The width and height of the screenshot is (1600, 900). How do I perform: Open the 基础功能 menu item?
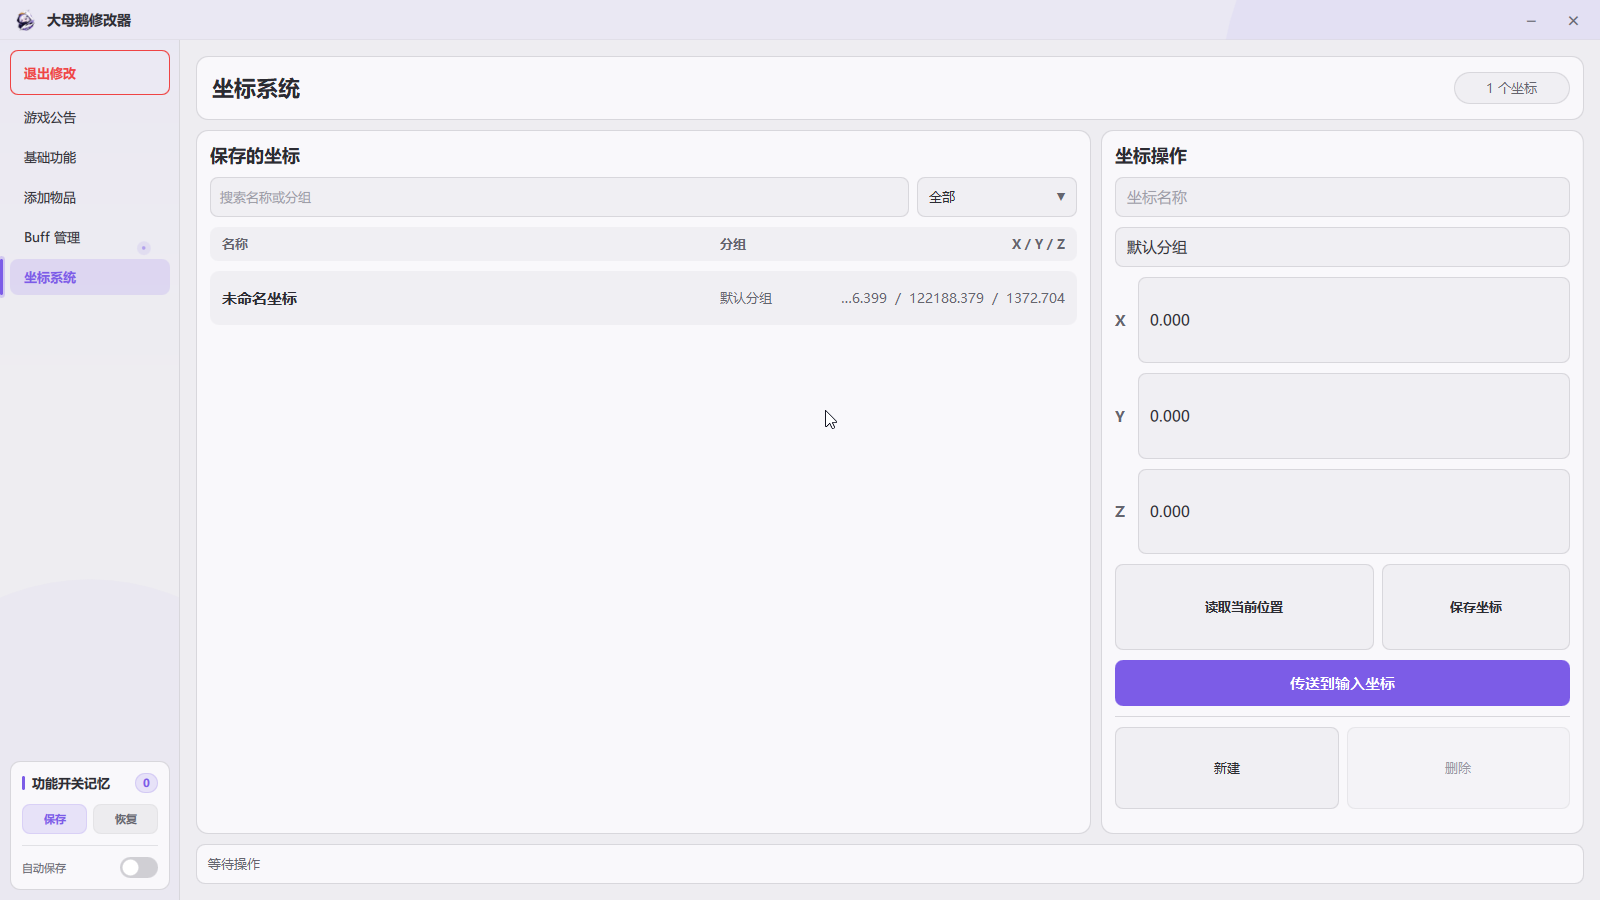point(90,157)
